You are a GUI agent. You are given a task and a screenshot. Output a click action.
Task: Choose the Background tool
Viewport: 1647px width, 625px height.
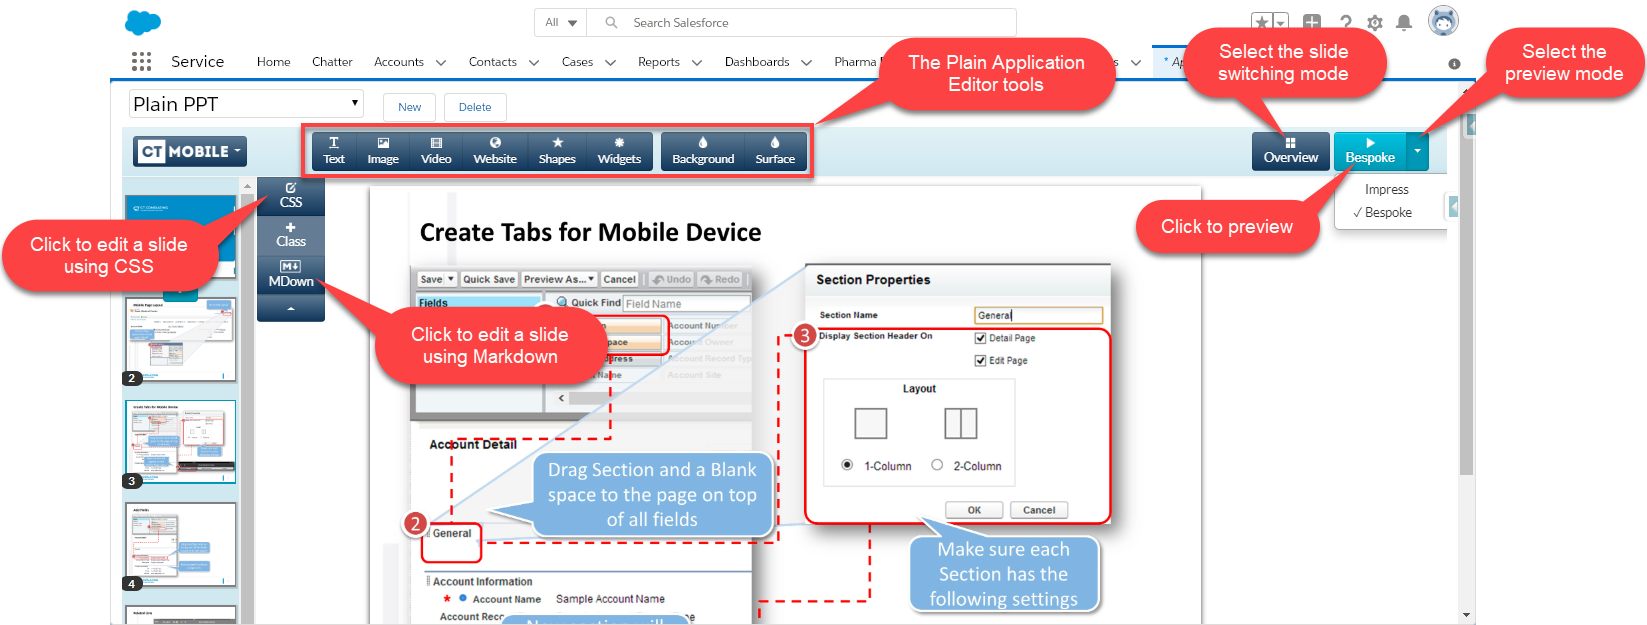703,151
